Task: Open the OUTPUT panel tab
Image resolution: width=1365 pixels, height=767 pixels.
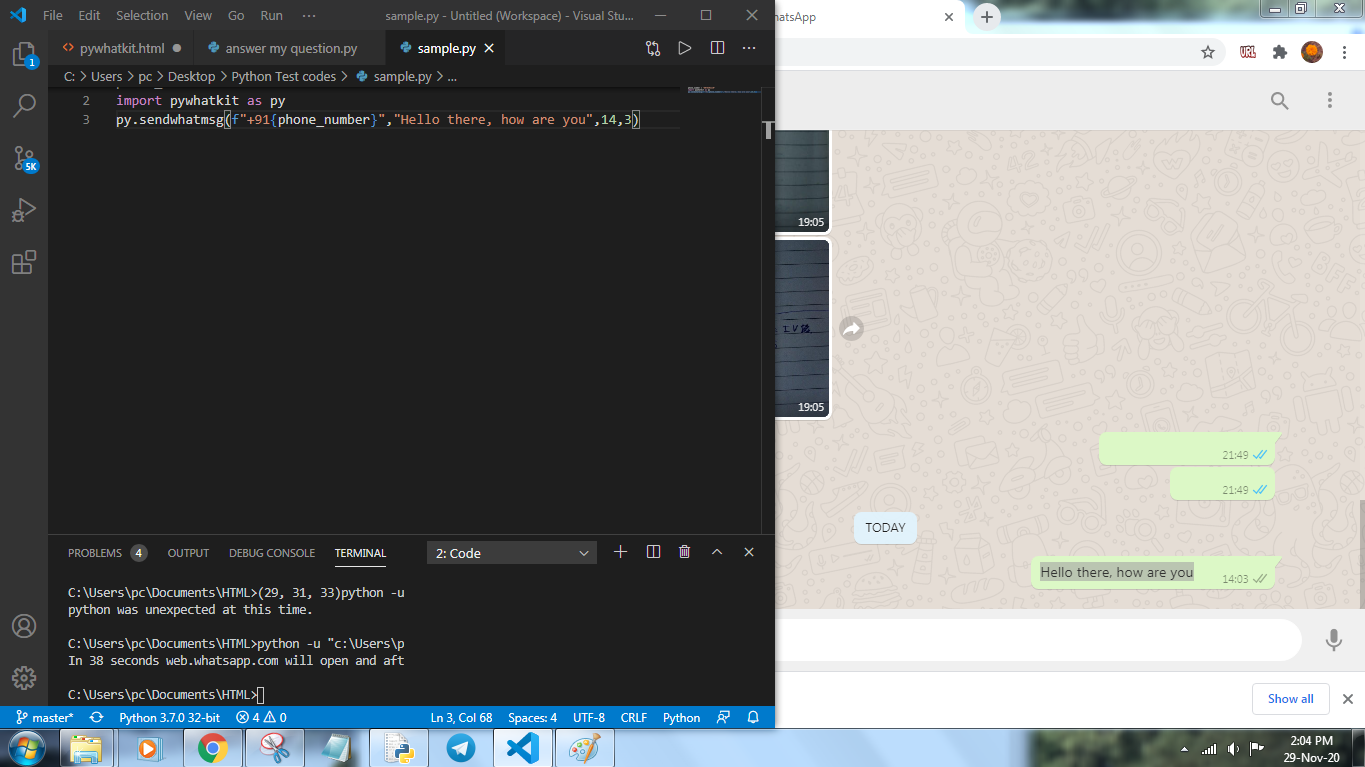Action: pyautogui.click(x=188, y=553)
